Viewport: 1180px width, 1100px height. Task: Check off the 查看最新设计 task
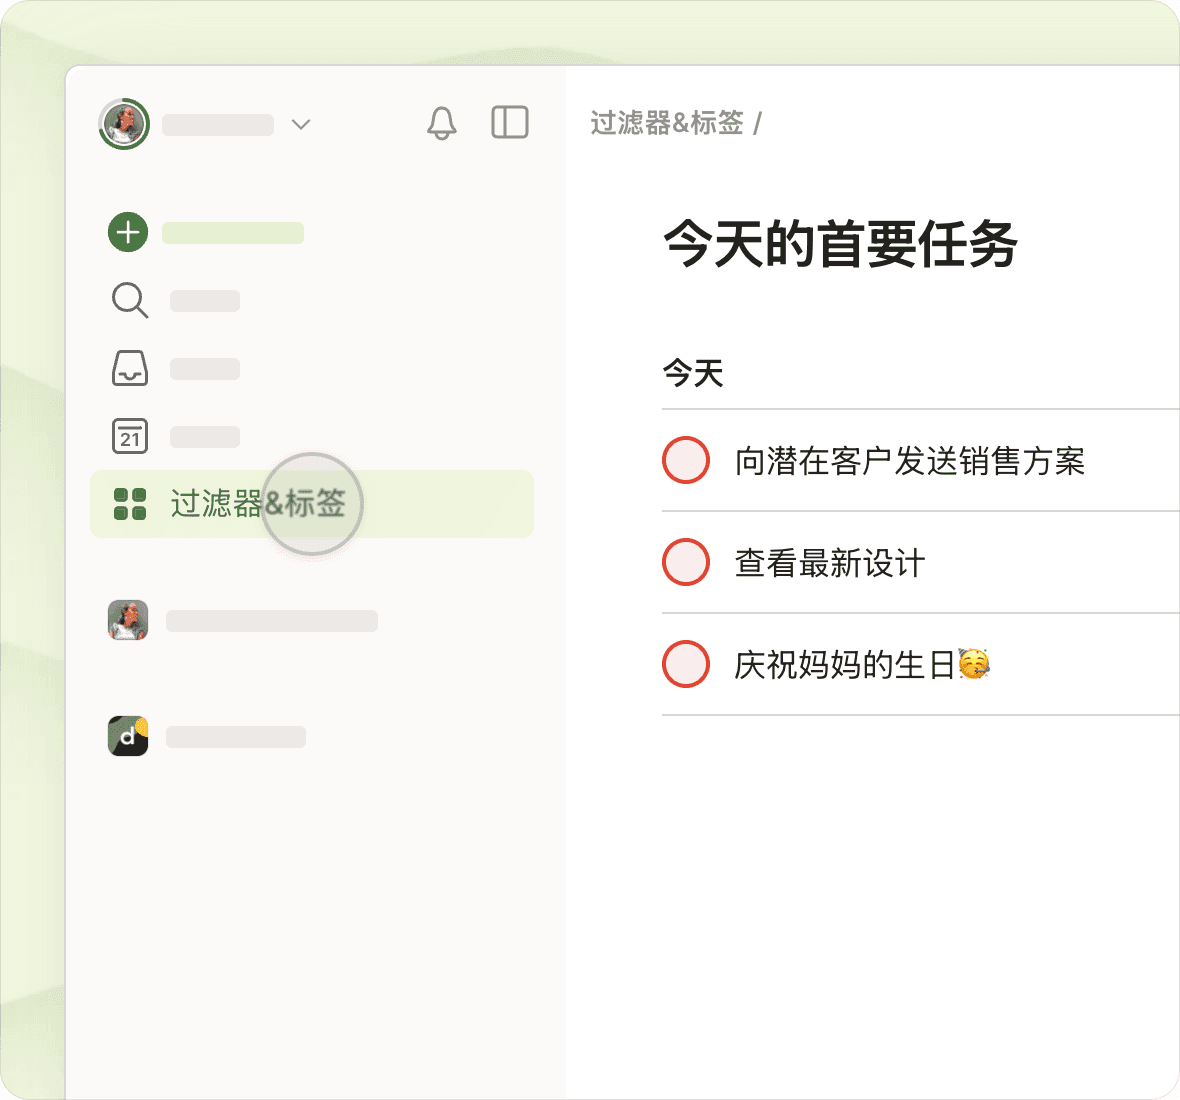click(686, 562)
